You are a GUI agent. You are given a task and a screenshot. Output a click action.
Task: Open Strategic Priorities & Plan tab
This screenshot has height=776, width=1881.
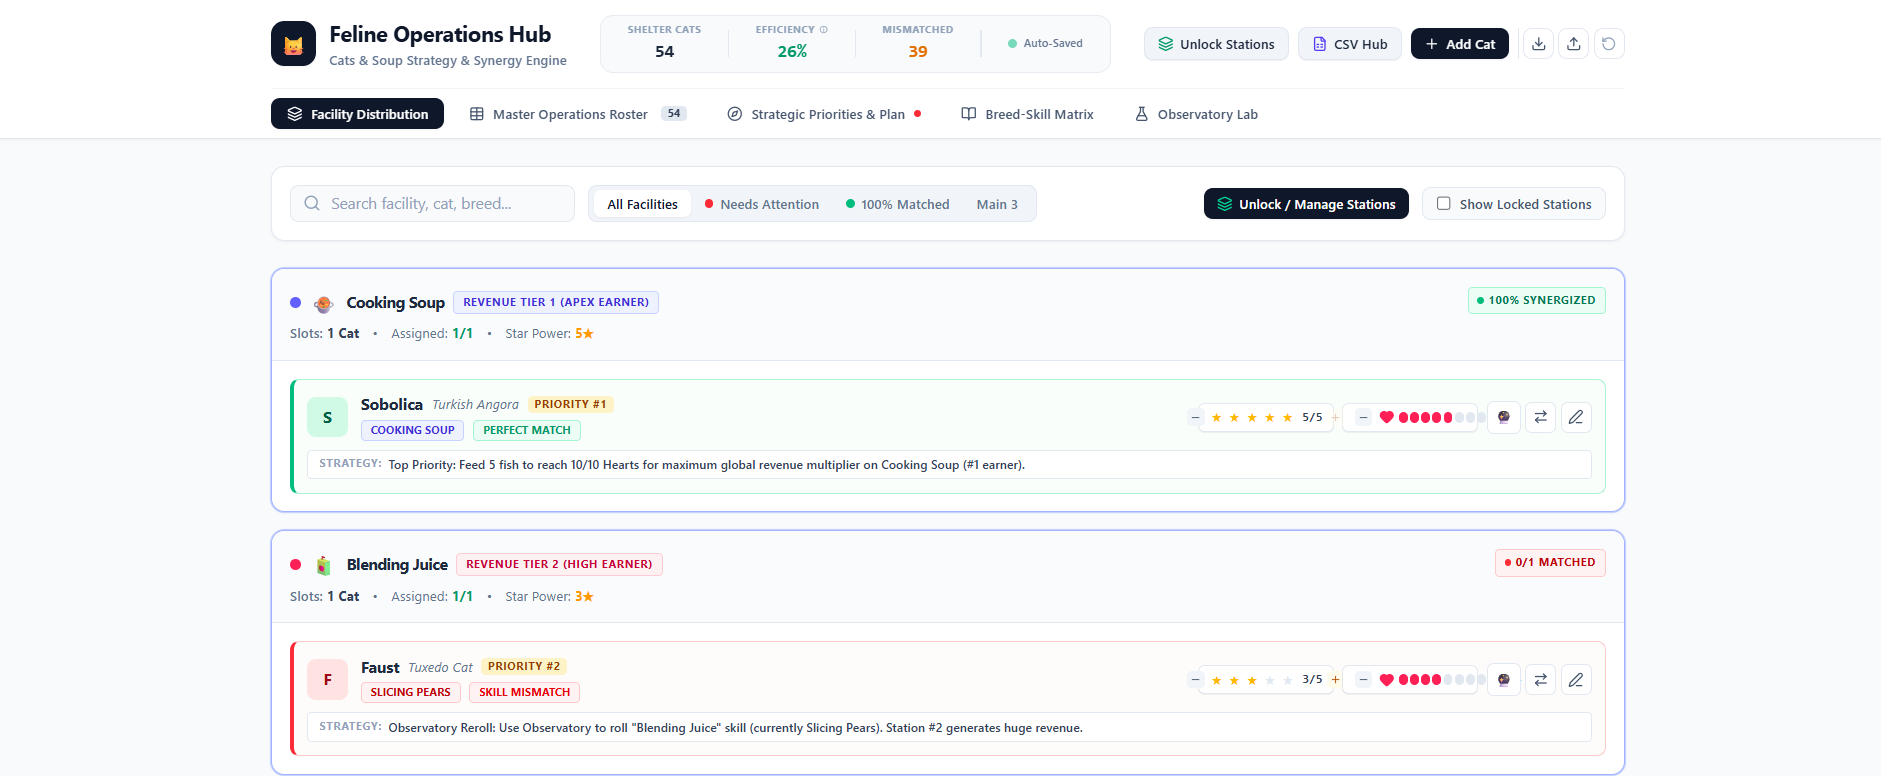825,114
